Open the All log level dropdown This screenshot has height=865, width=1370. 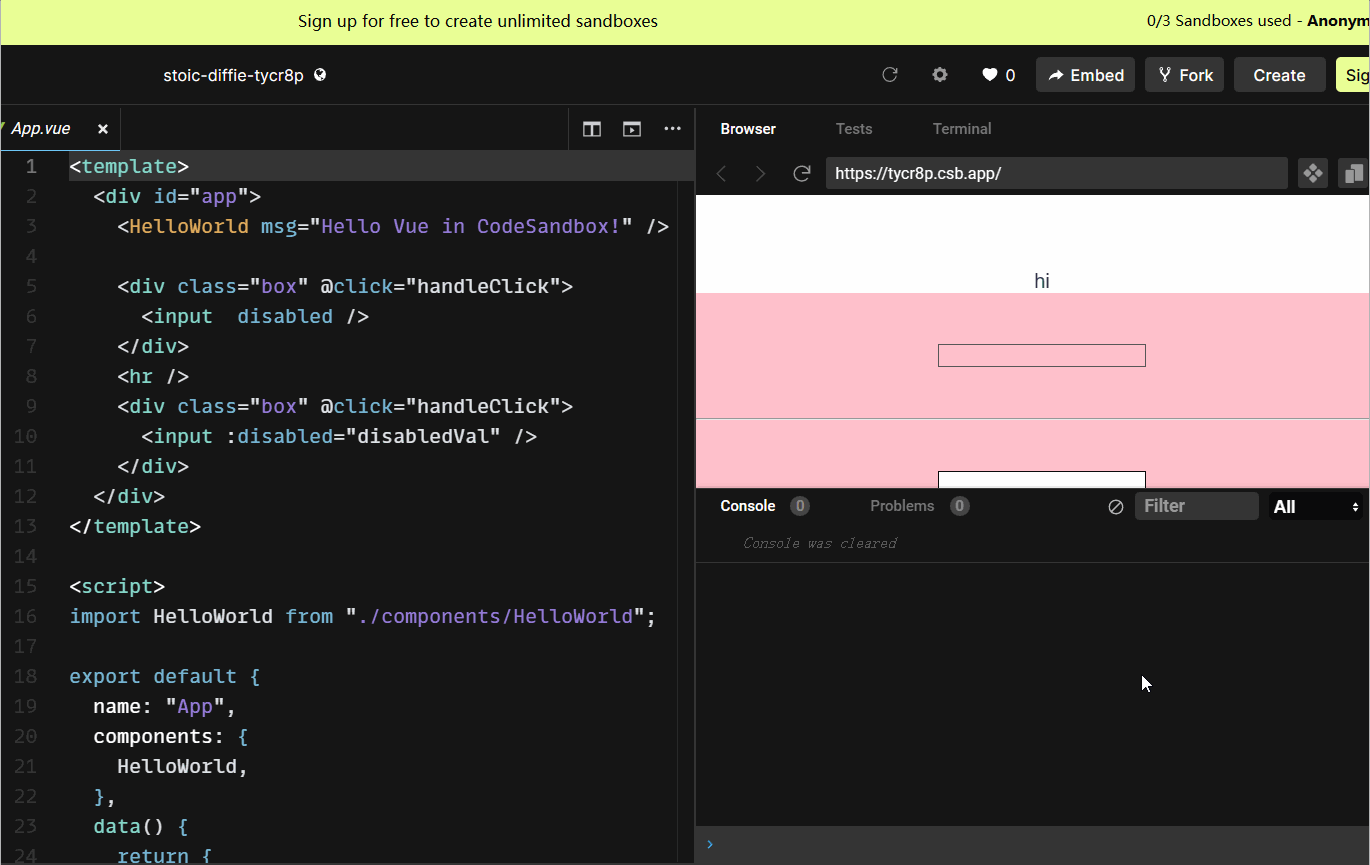[1316, 507]
